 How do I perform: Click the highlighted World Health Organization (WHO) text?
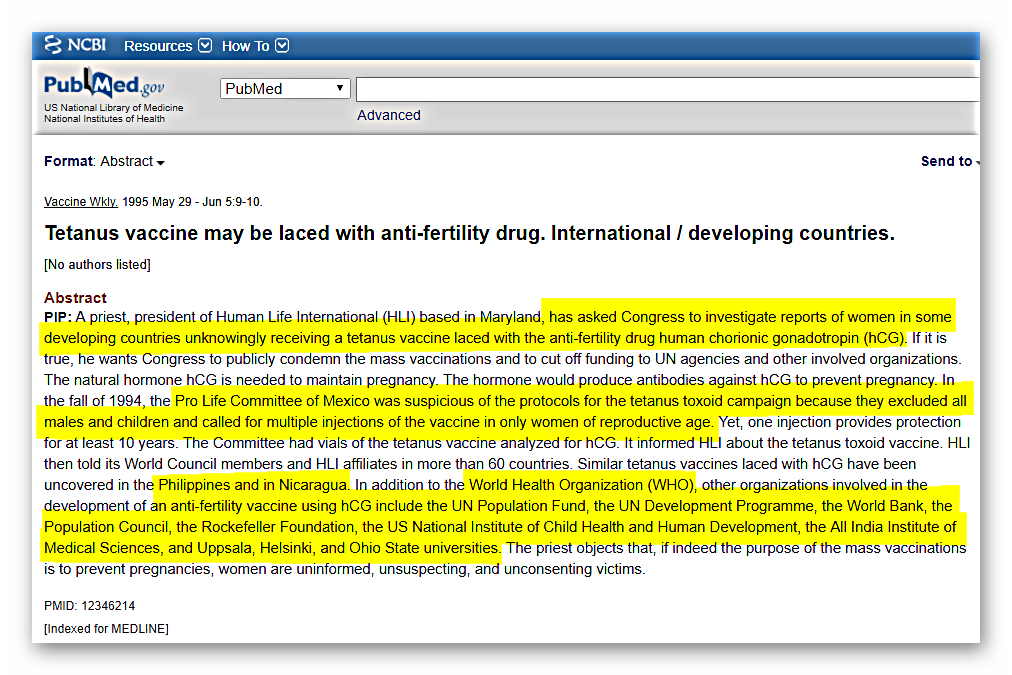582,485
